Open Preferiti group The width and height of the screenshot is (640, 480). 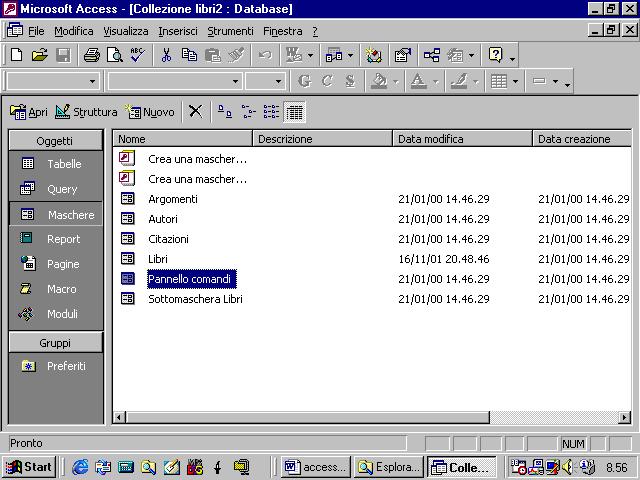55,366
